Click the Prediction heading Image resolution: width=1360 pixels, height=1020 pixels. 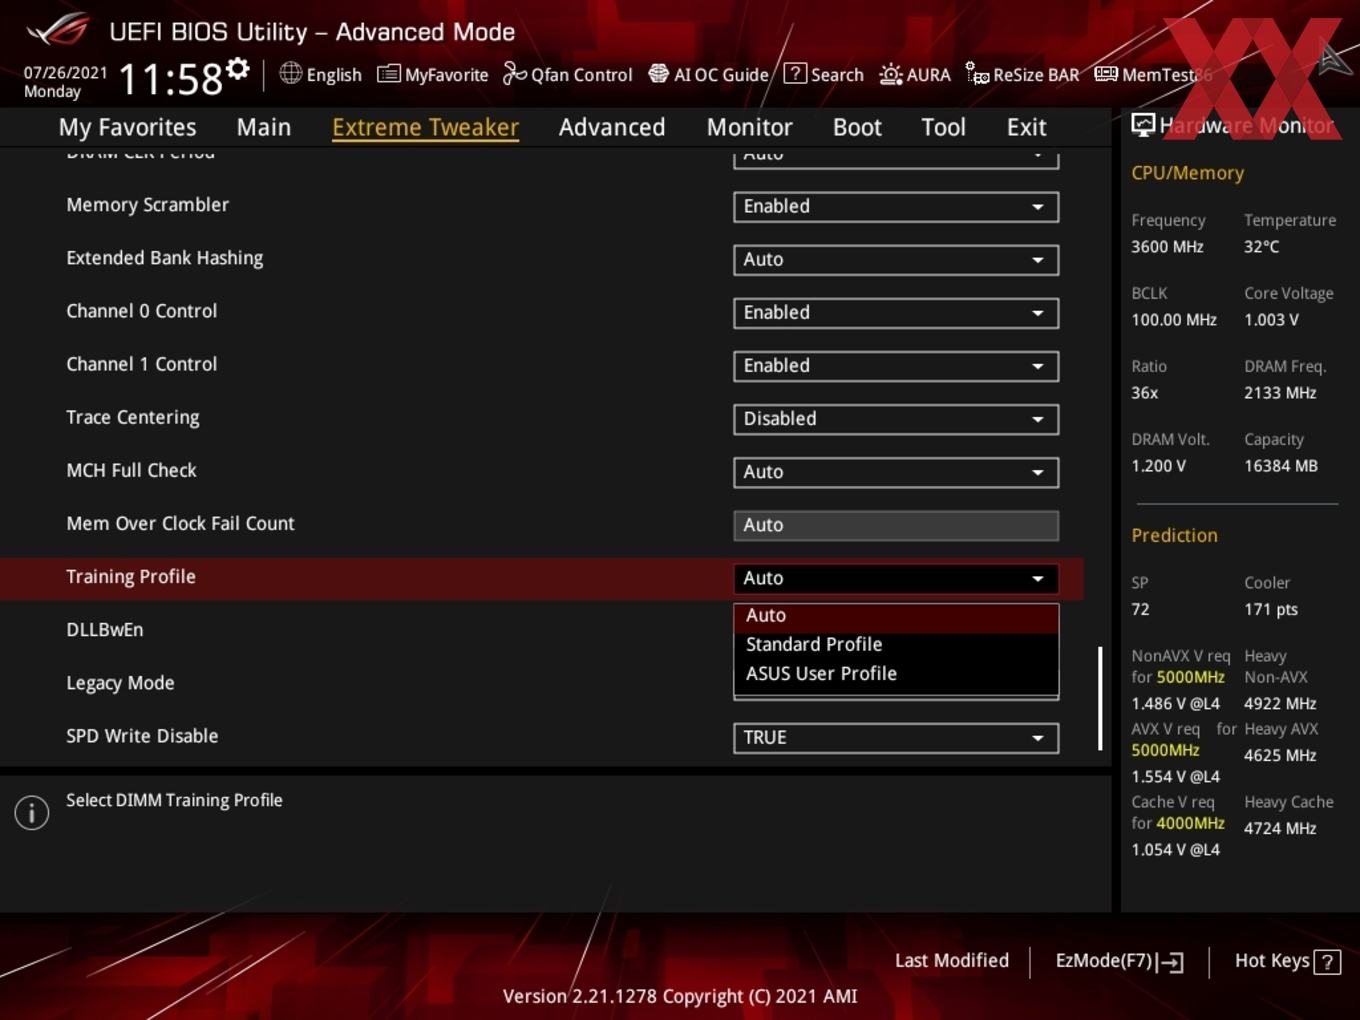tap(1174, 535)
